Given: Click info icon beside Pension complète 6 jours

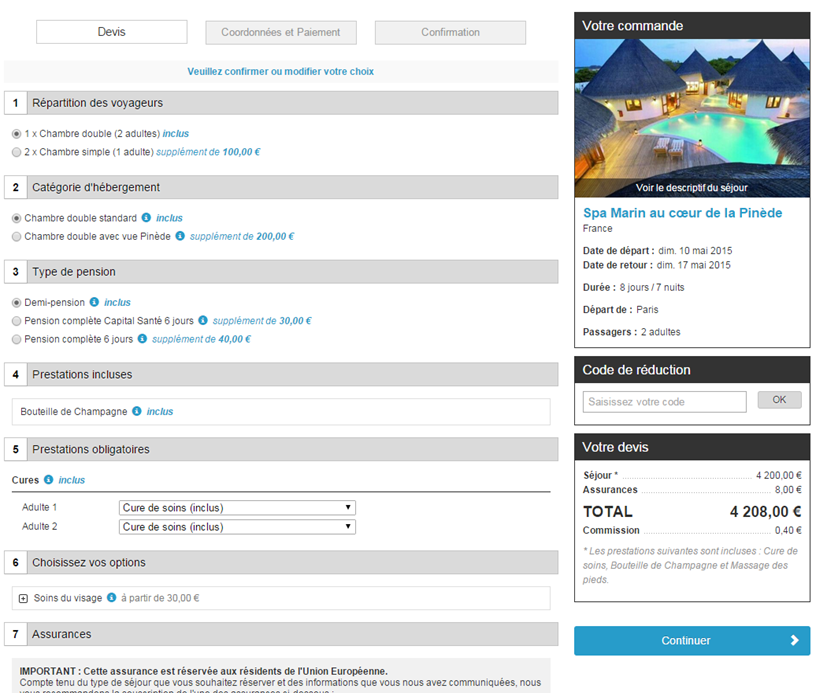Looking at the screenshot, I should coord(142,339).
